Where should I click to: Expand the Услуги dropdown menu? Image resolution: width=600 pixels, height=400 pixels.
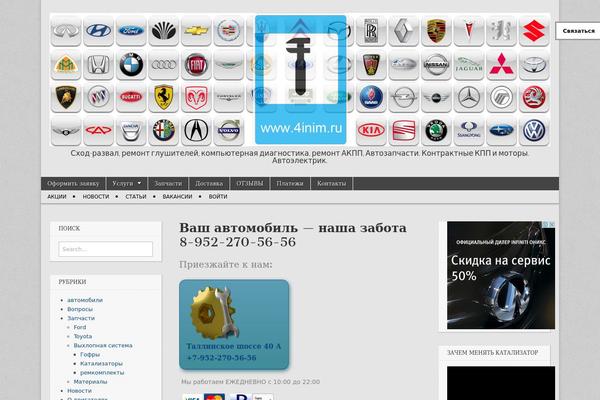127,183
